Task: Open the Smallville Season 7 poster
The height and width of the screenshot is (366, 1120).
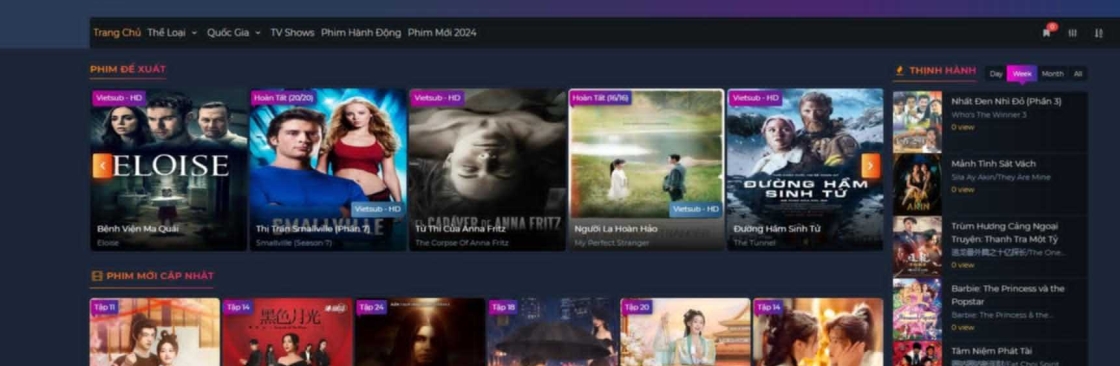Action: (x=328, y=169)
